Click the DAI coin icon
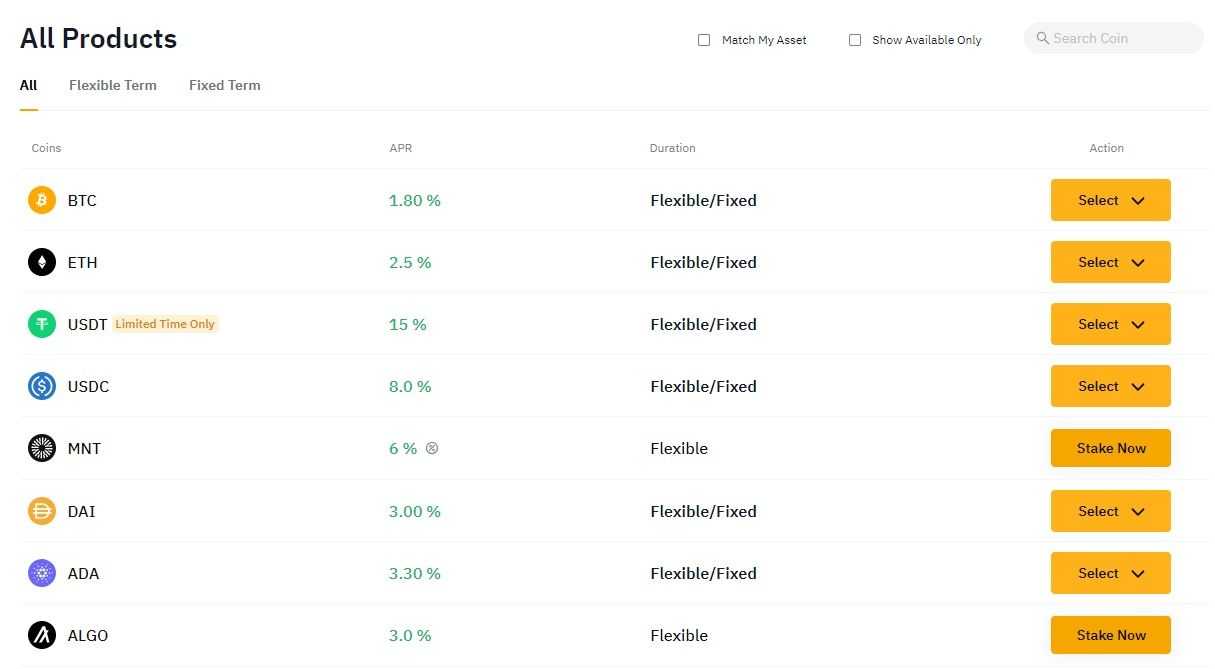Viewport: 1215px width, 669px height. coord(41,511)
